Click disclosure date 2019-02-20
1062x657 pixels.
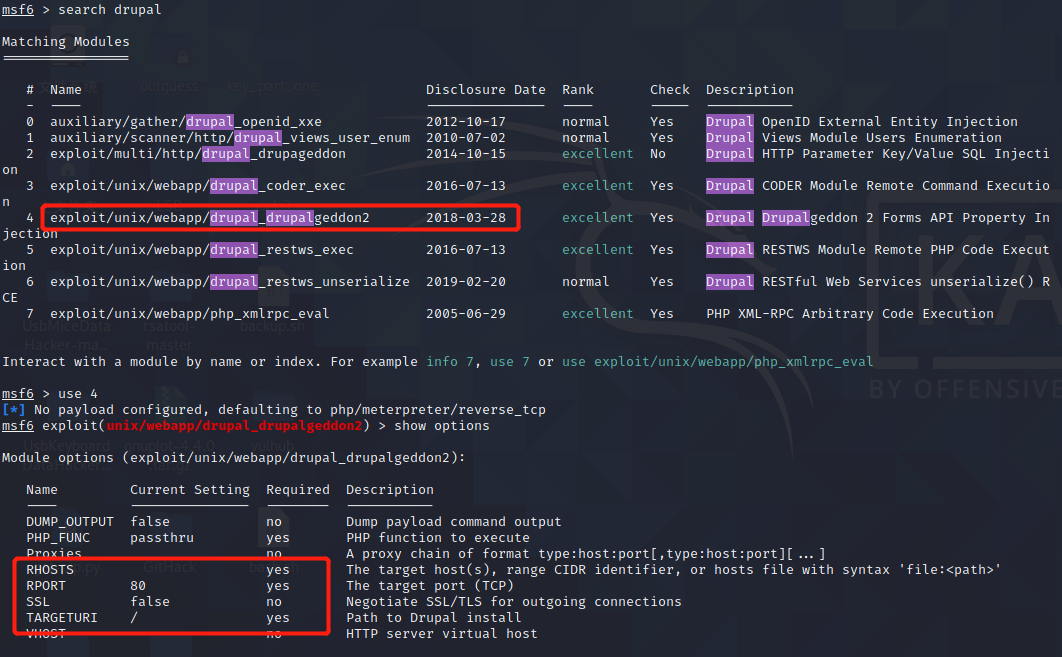(x=466, y=281)
